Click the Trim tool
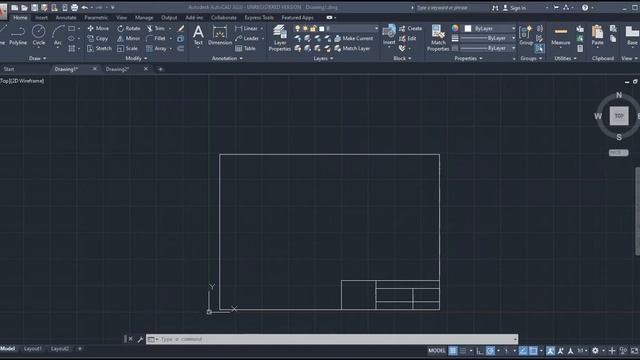The height and width of the screenshot is (360, 640). 156,28
